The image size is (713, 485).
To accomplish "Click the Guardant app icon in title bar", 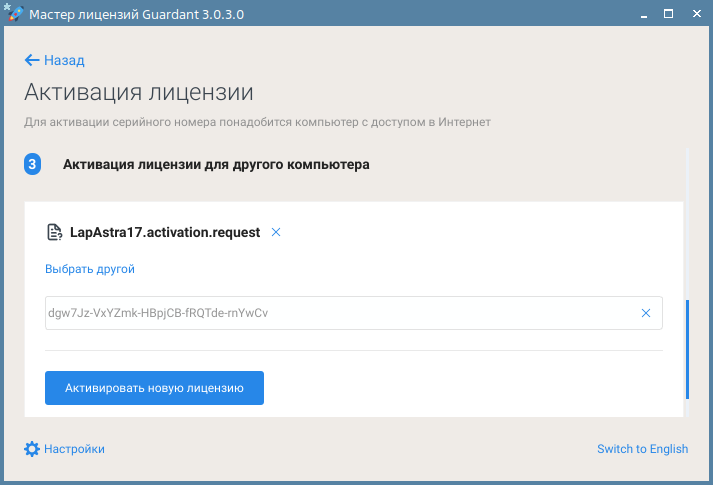I will tap(13, 14).
